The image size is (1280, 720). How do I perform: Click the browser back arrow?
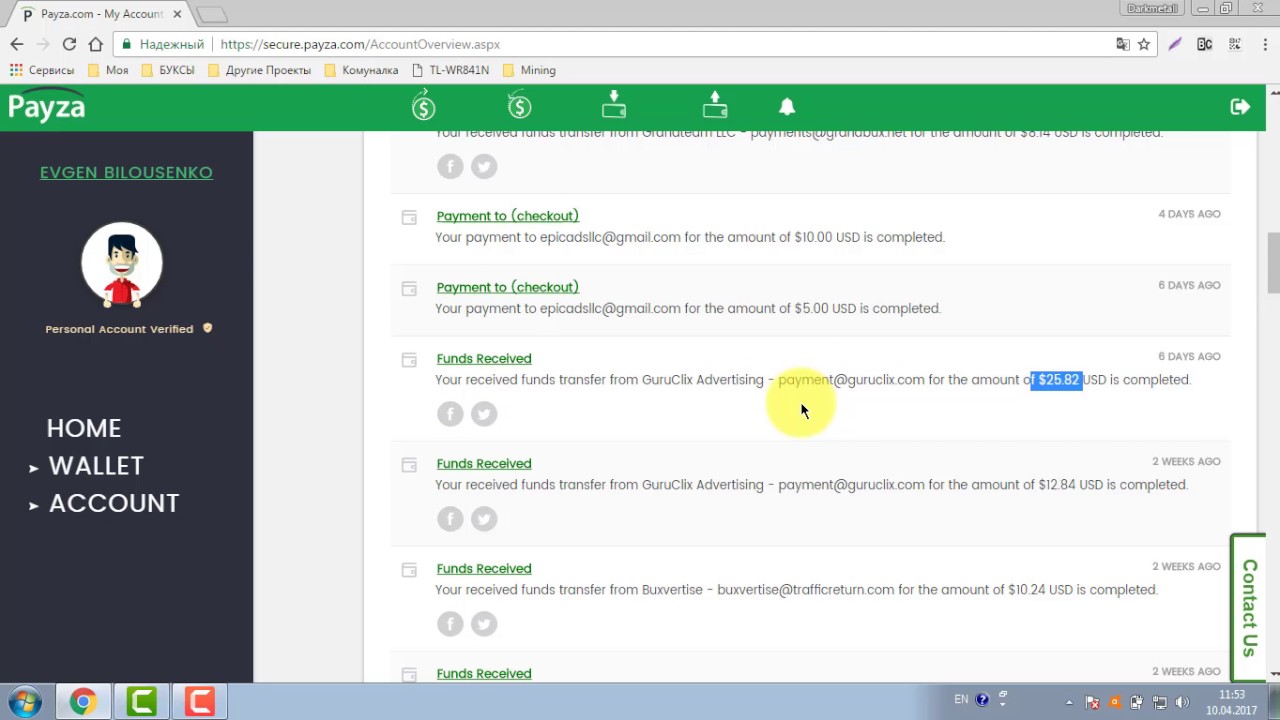coord(17,44)
